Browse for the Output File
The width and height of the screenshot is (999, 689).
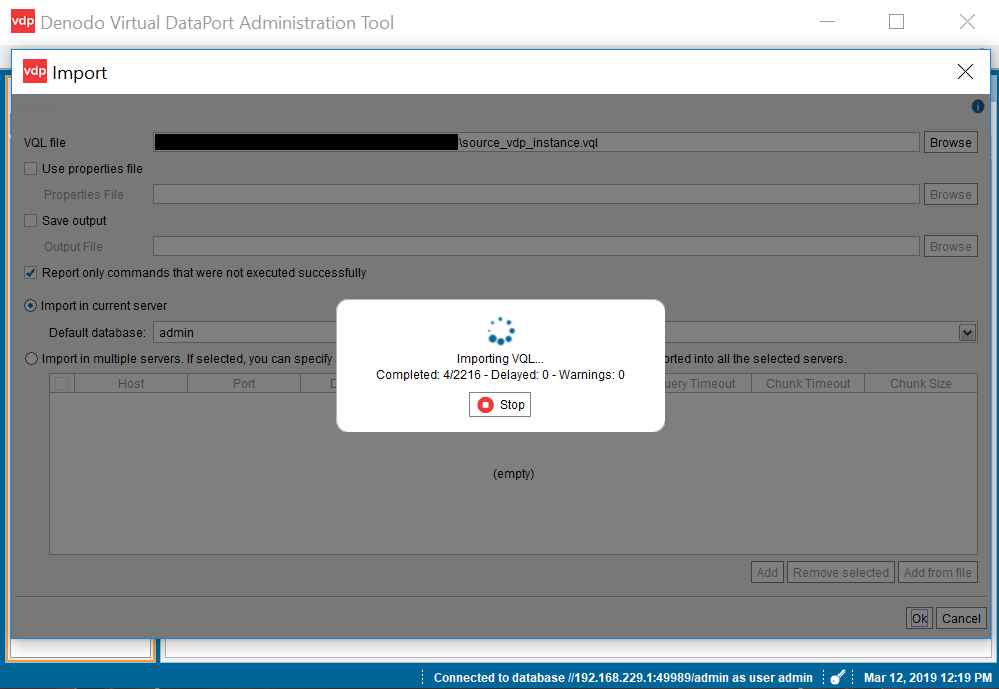click(x=950, y=247)
